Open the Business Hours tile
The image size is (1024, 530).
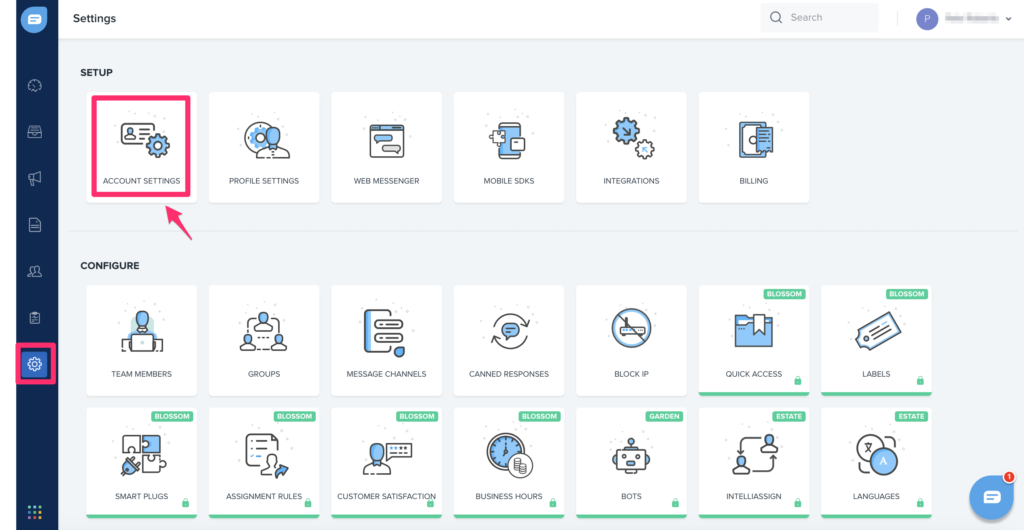tap(508, 462)
